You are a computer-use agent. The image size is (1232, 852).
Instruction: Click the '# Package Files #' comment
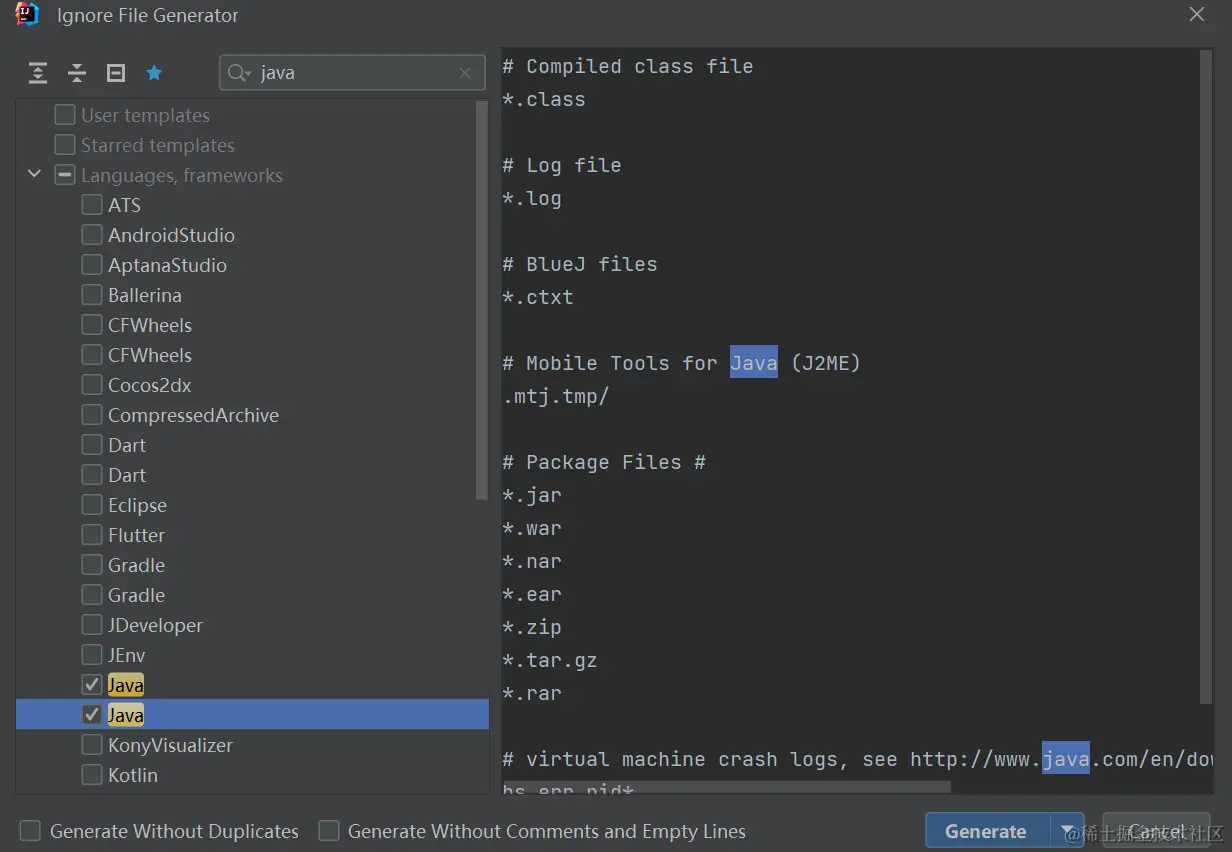[603, 462]
